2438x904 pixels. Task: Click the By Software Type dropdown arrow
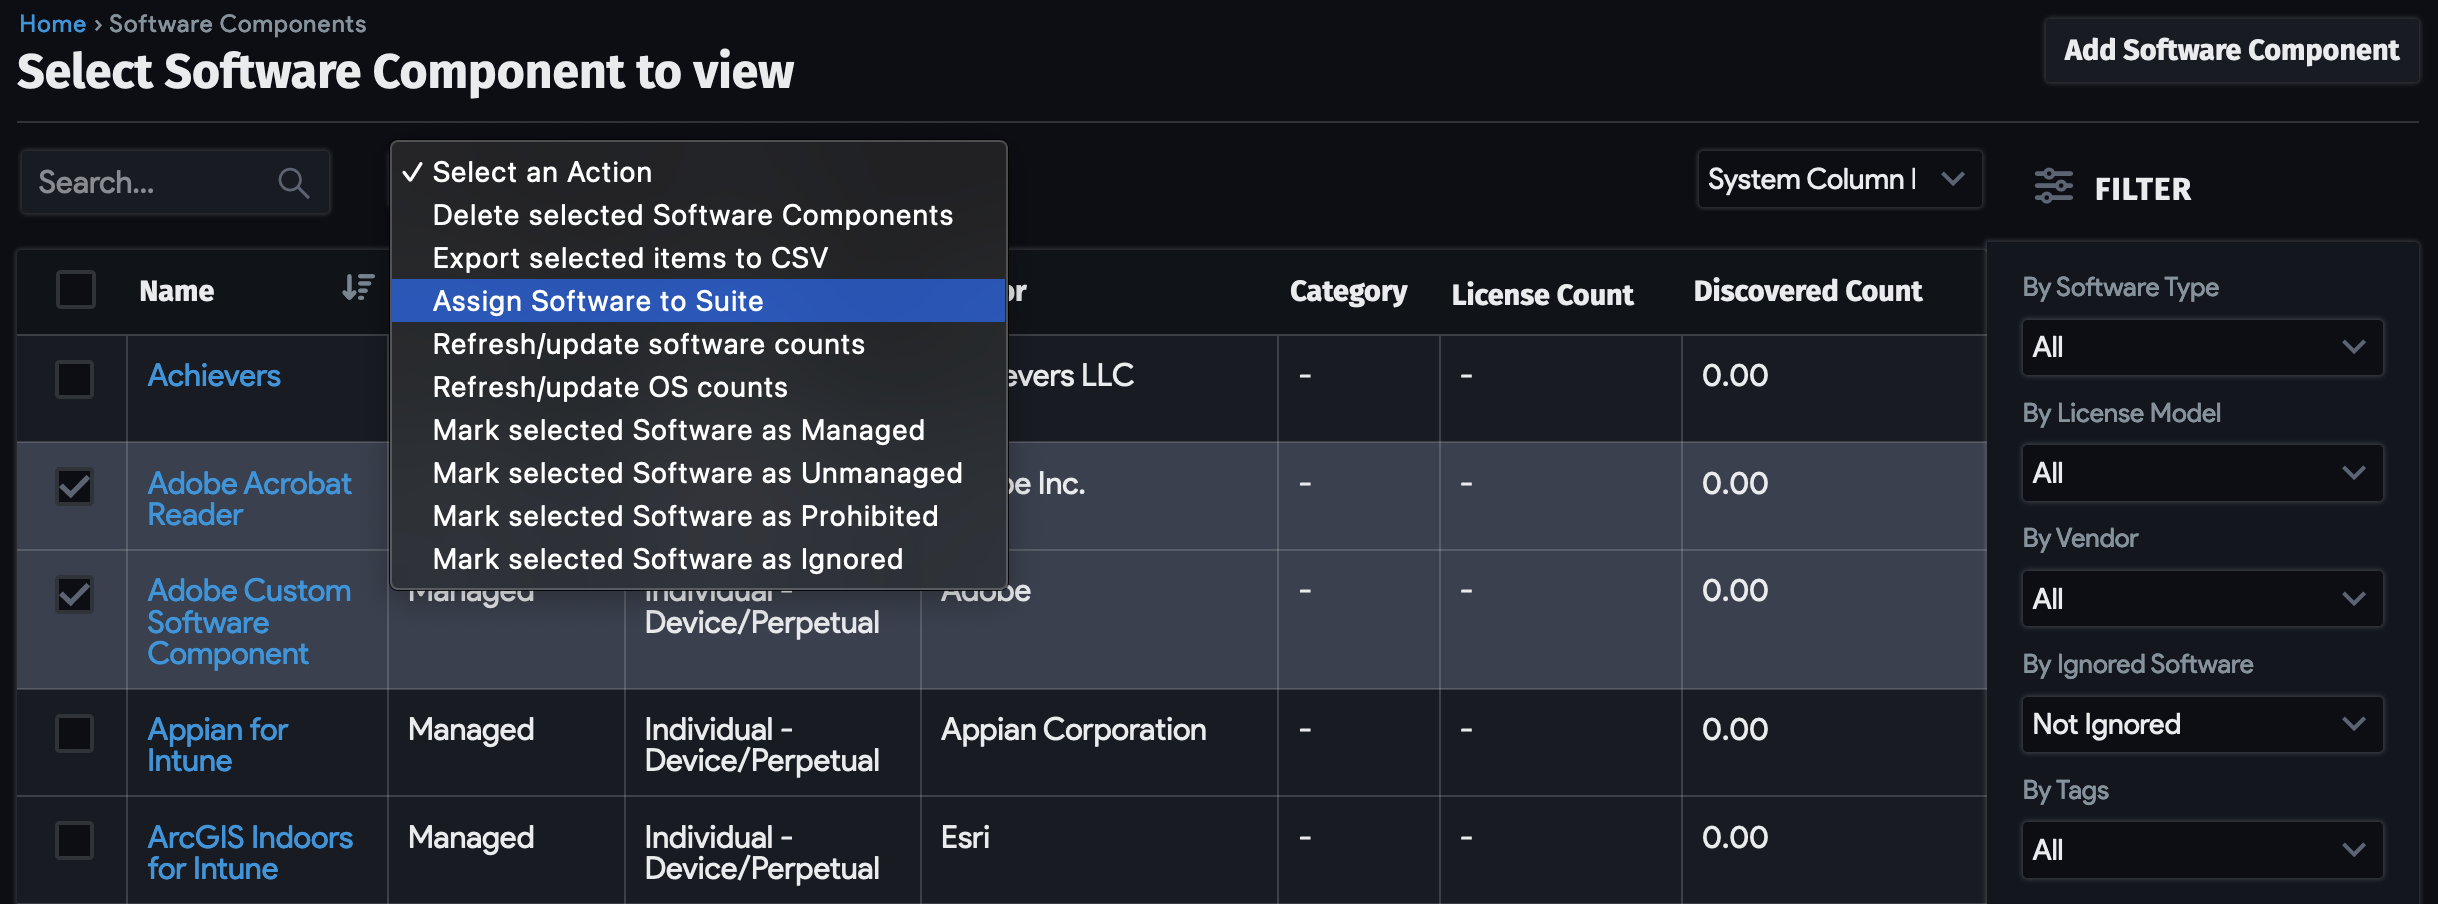pos(2355,347)
